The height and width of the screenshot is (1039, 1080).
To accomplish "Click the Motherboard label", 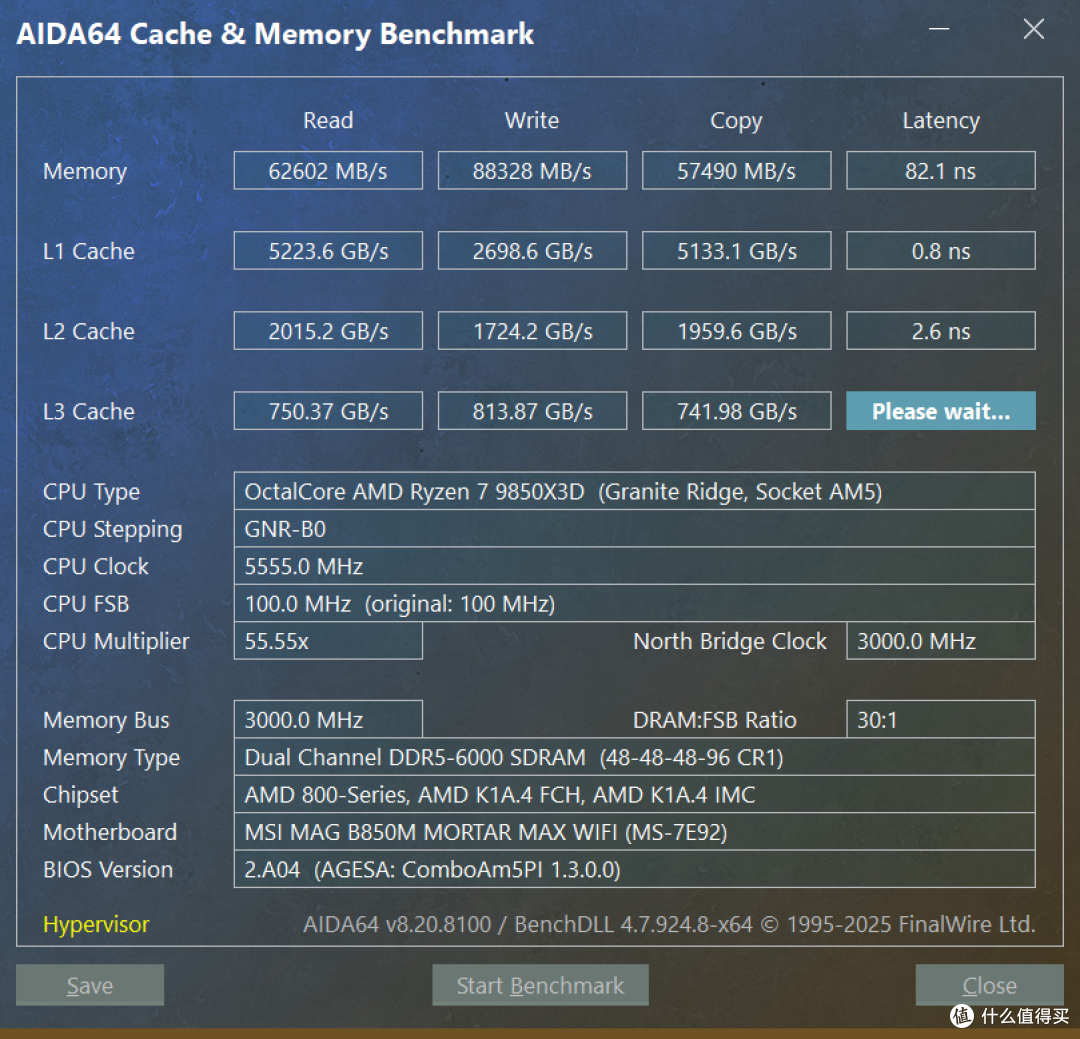I will 110,832.
